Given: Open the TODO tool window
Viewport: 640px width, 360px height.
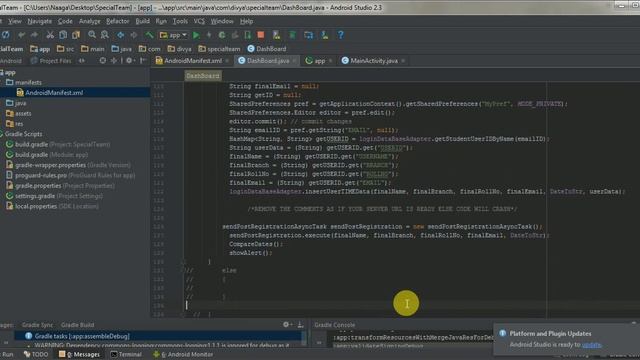Looking at the screenshot, I should click(x=36, y=354).
